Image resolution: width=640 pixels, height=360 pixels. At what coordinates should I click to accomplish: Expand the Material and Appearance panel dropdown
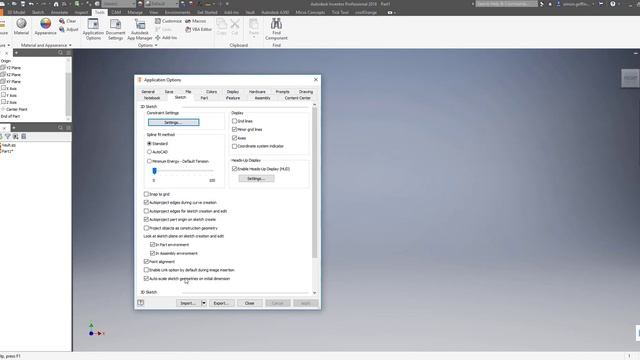pyautogui.click(x=70, y=45)
